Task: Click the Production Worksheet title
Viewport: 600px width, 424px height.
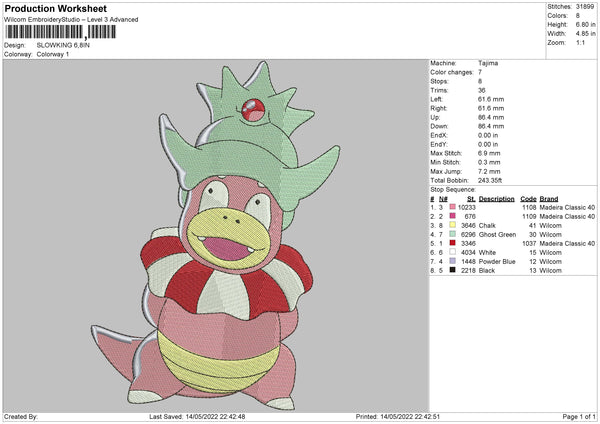Action: (x=55, y=9)
